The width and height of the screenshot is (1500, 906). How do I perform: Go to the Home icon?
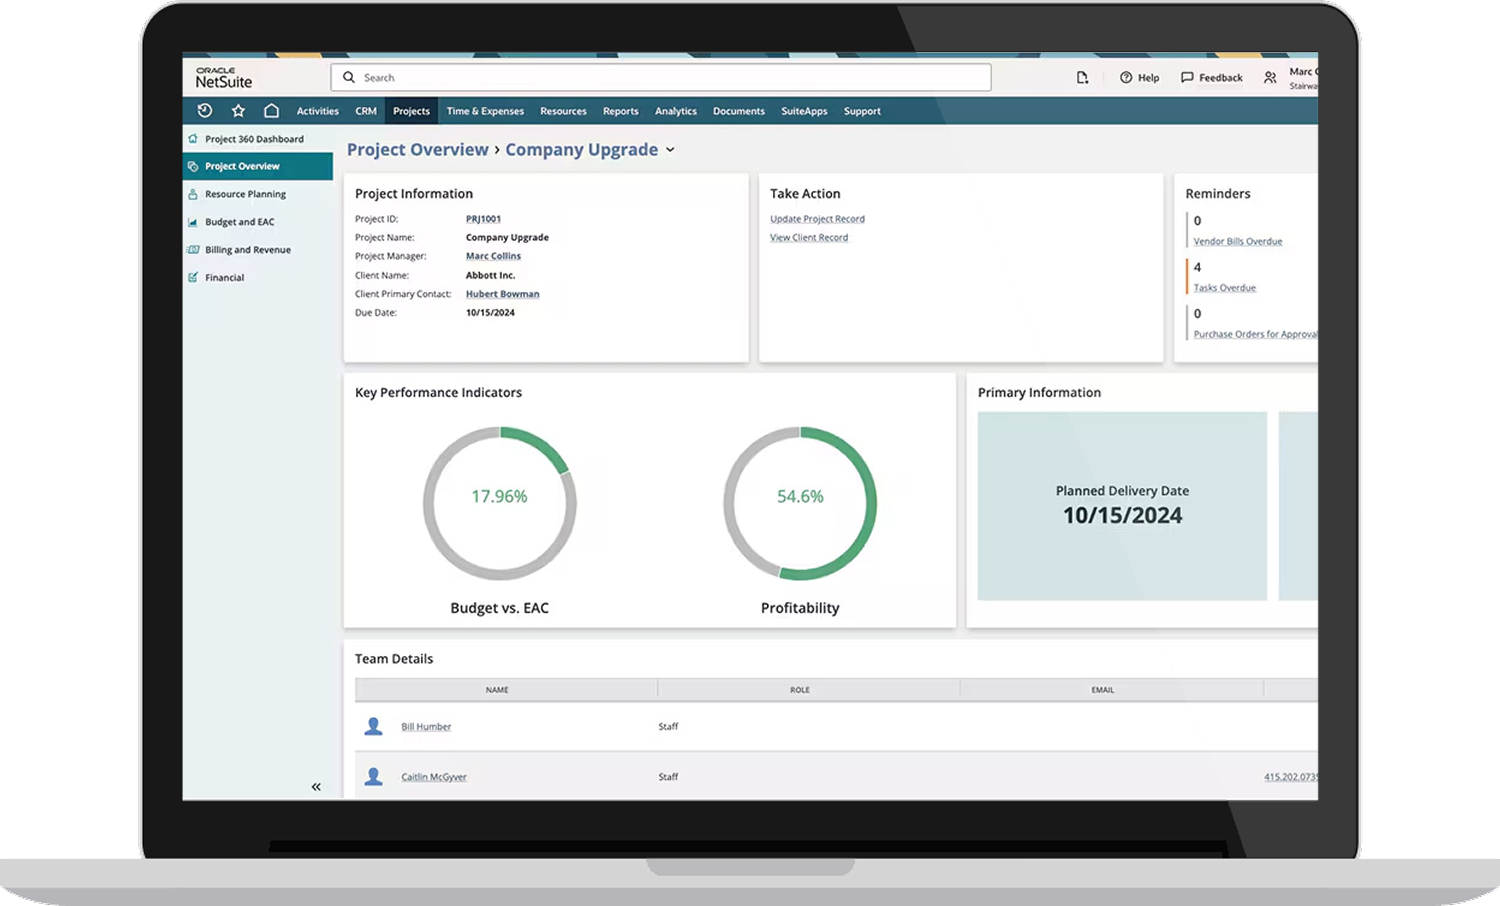tap(271, 111)
